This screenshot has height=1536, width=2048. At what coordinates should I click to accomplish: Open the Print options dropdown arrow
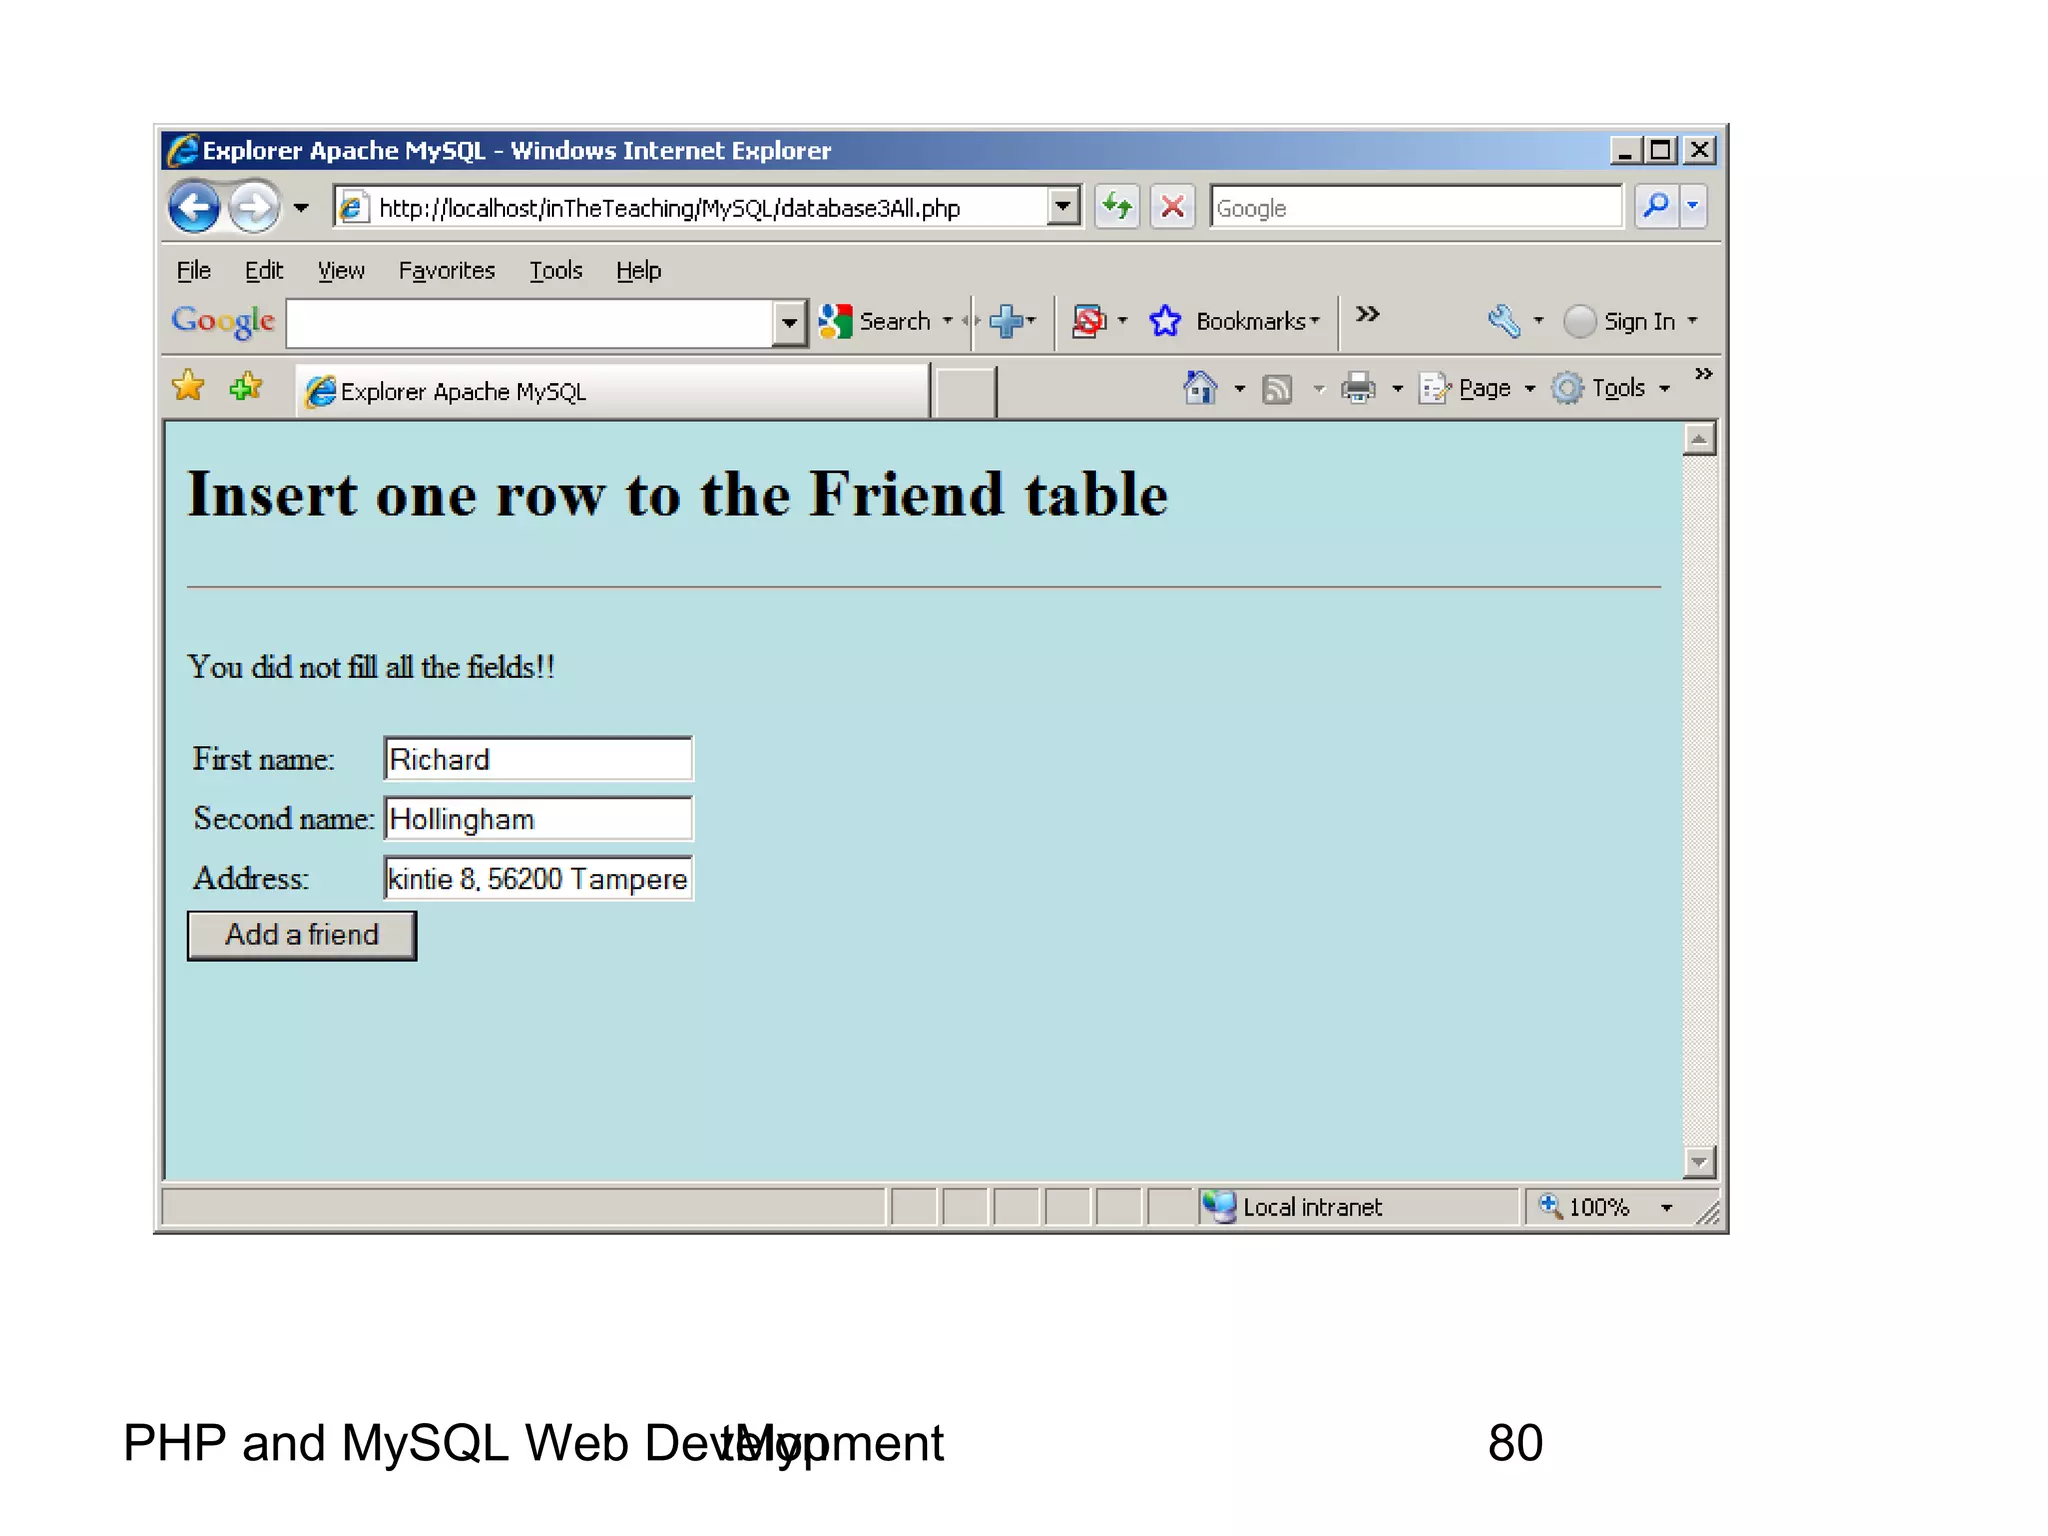[x=1398, y=388]
